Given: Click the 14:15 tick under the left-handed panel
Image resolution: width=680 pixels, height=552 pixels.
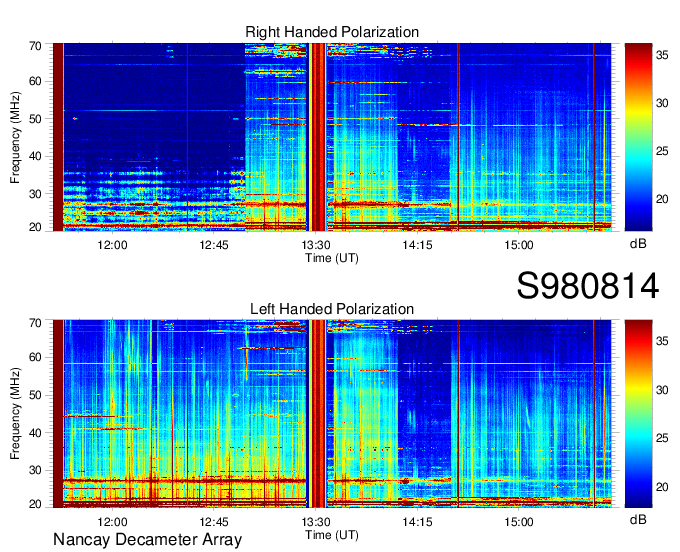Looking at the screenshot, I should [x=417, y=522].
